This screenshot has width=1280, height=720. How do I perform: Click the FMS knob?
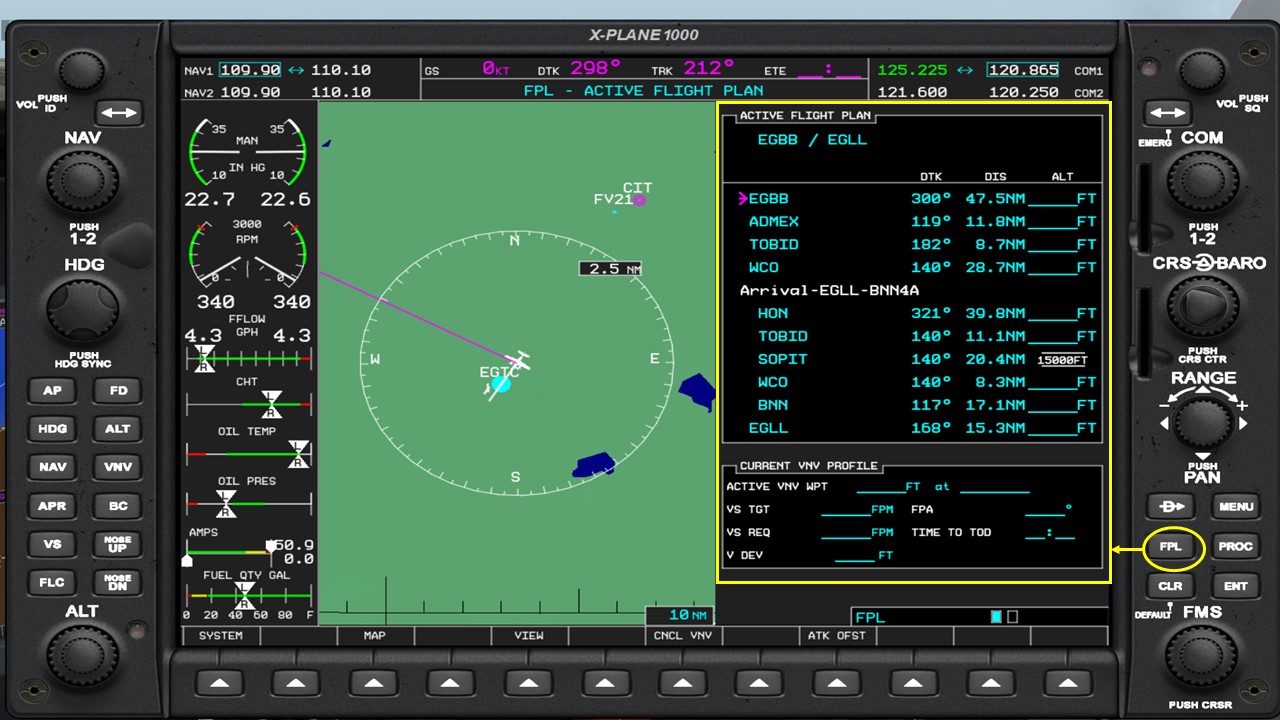point(1203,656)
